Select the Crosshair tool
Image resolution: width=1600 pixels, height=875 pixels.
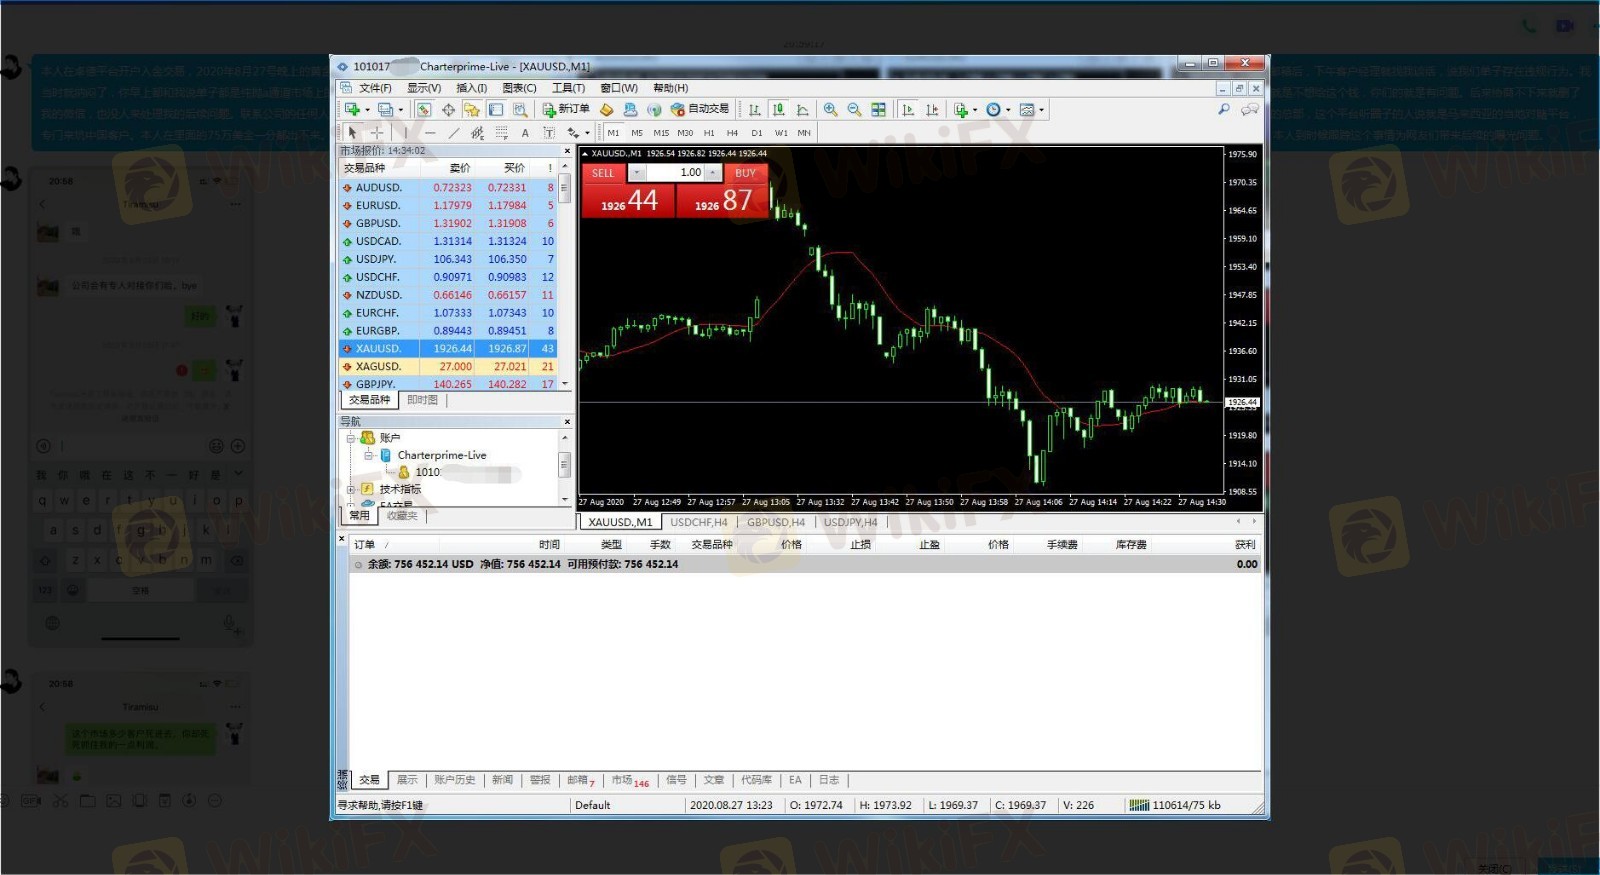click(377, 133)
